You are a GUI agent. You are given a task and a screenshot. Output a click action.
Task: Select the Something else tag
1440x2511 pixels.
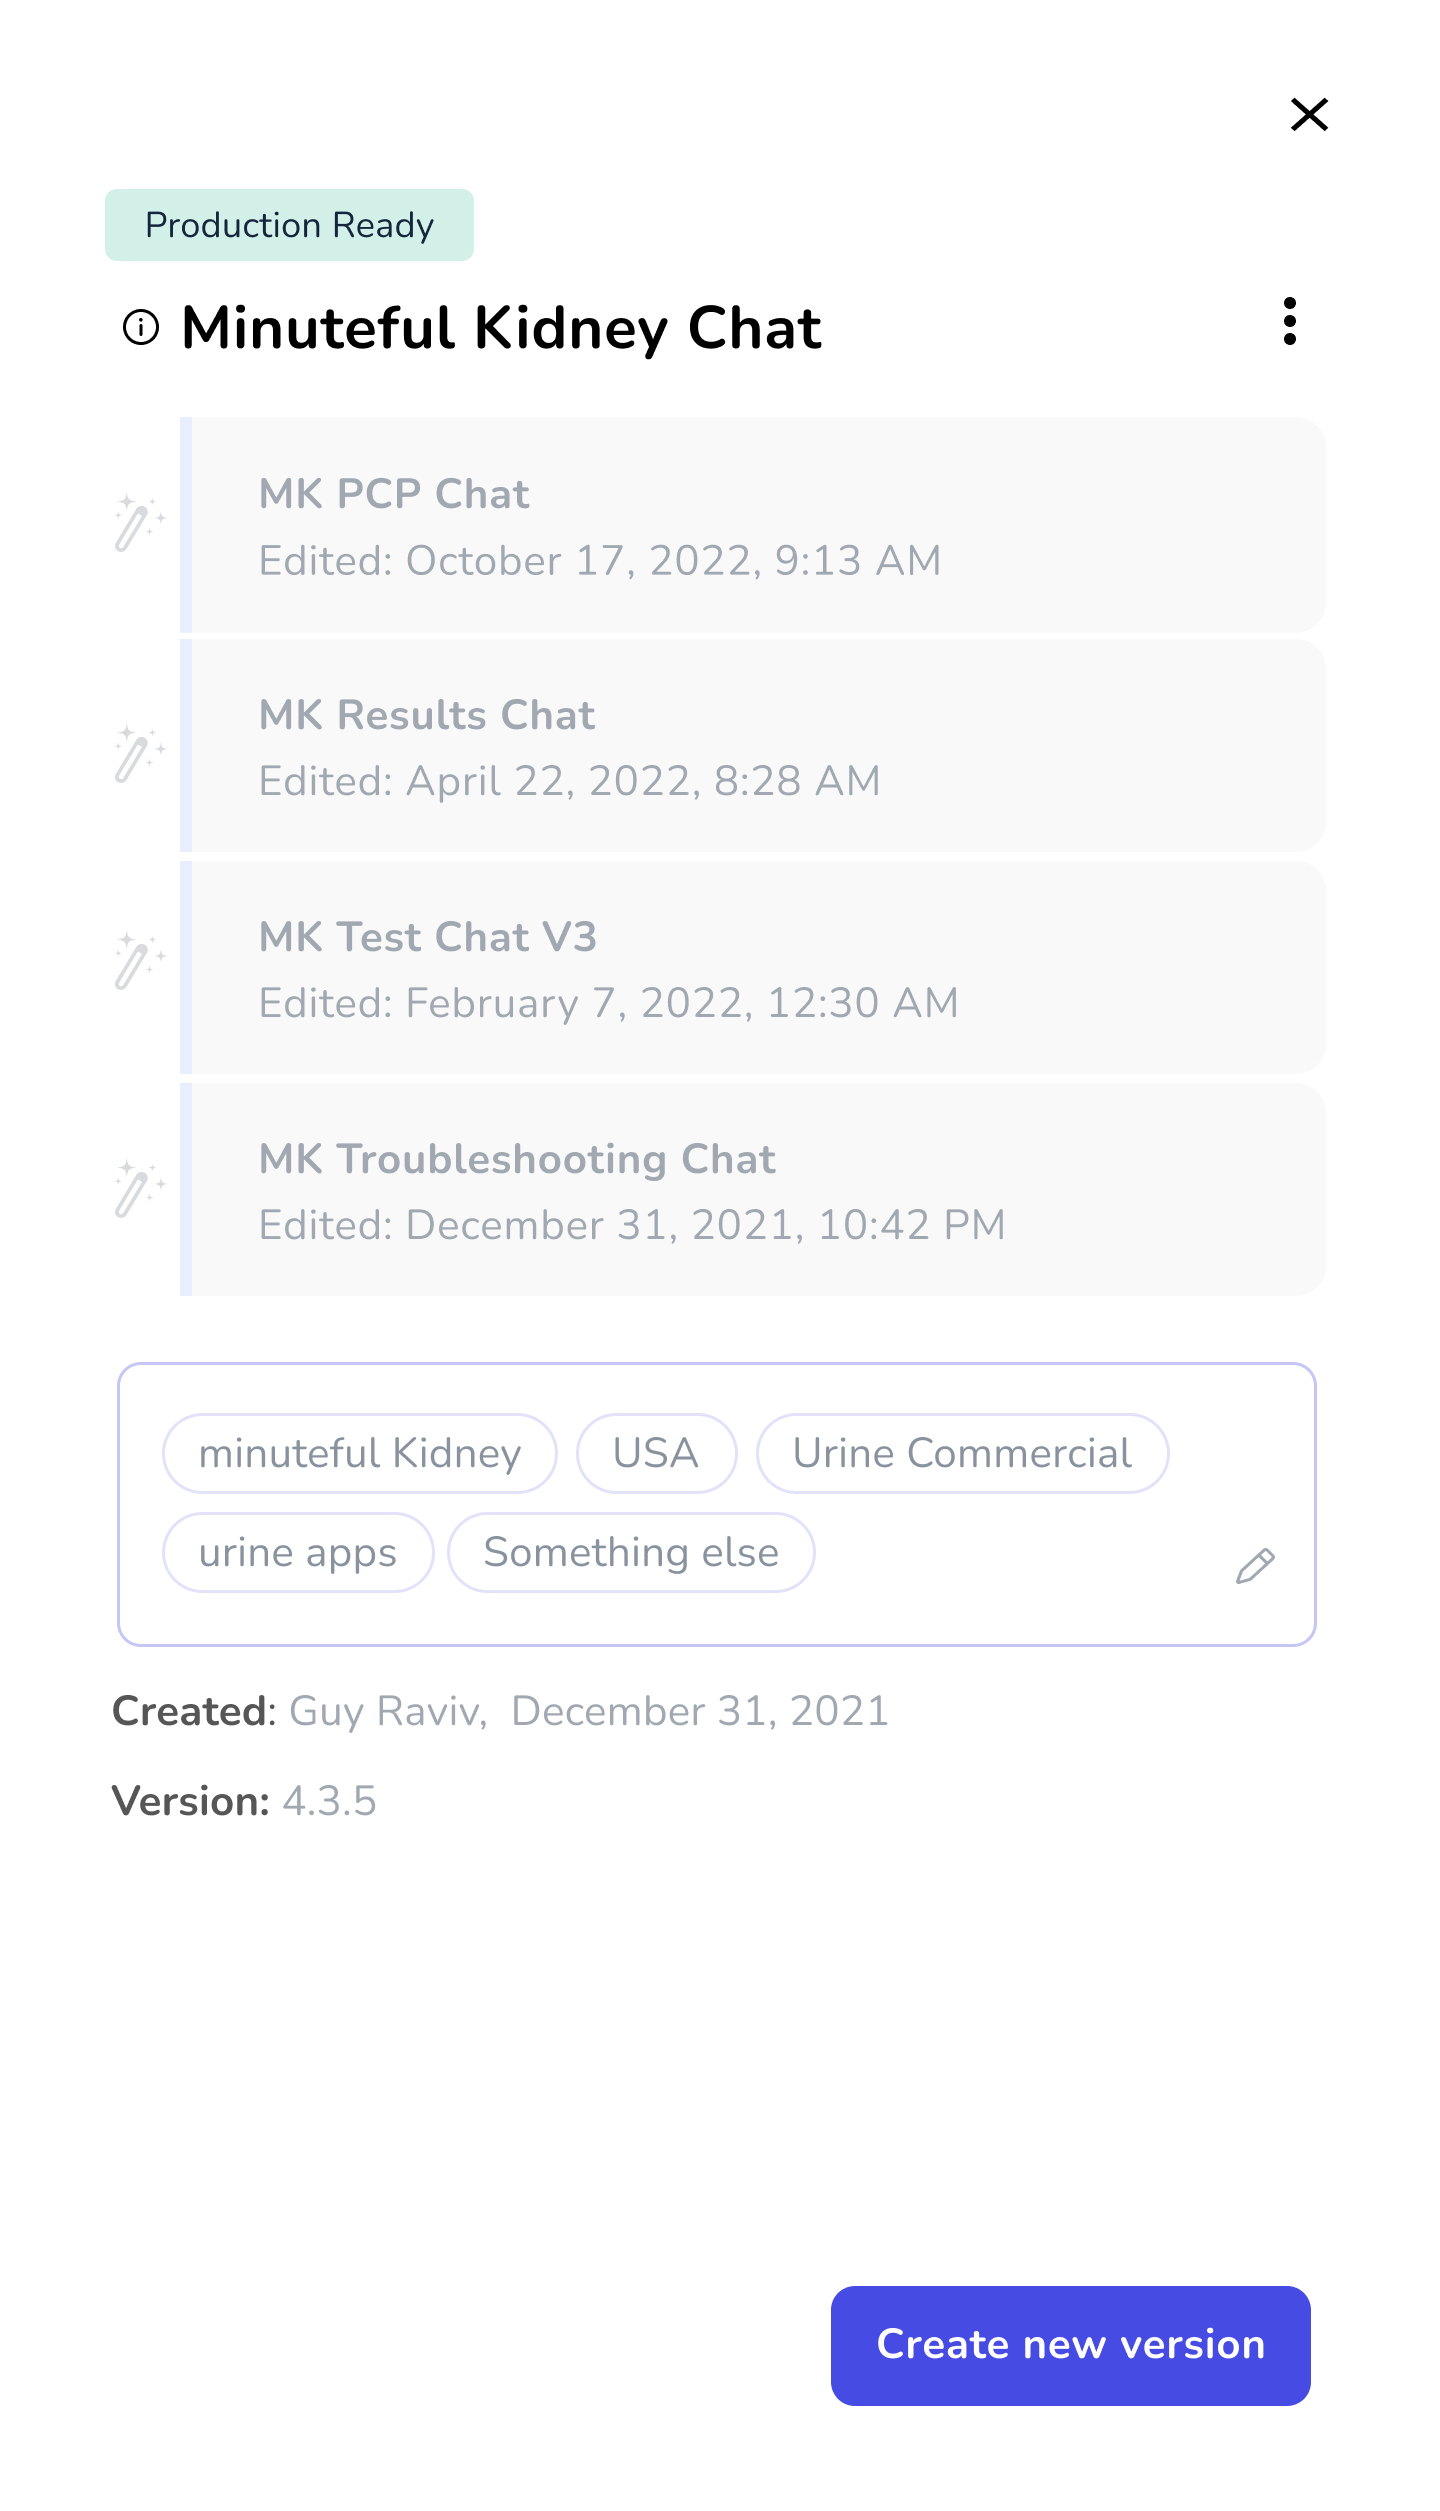[x=631, y=1552]
